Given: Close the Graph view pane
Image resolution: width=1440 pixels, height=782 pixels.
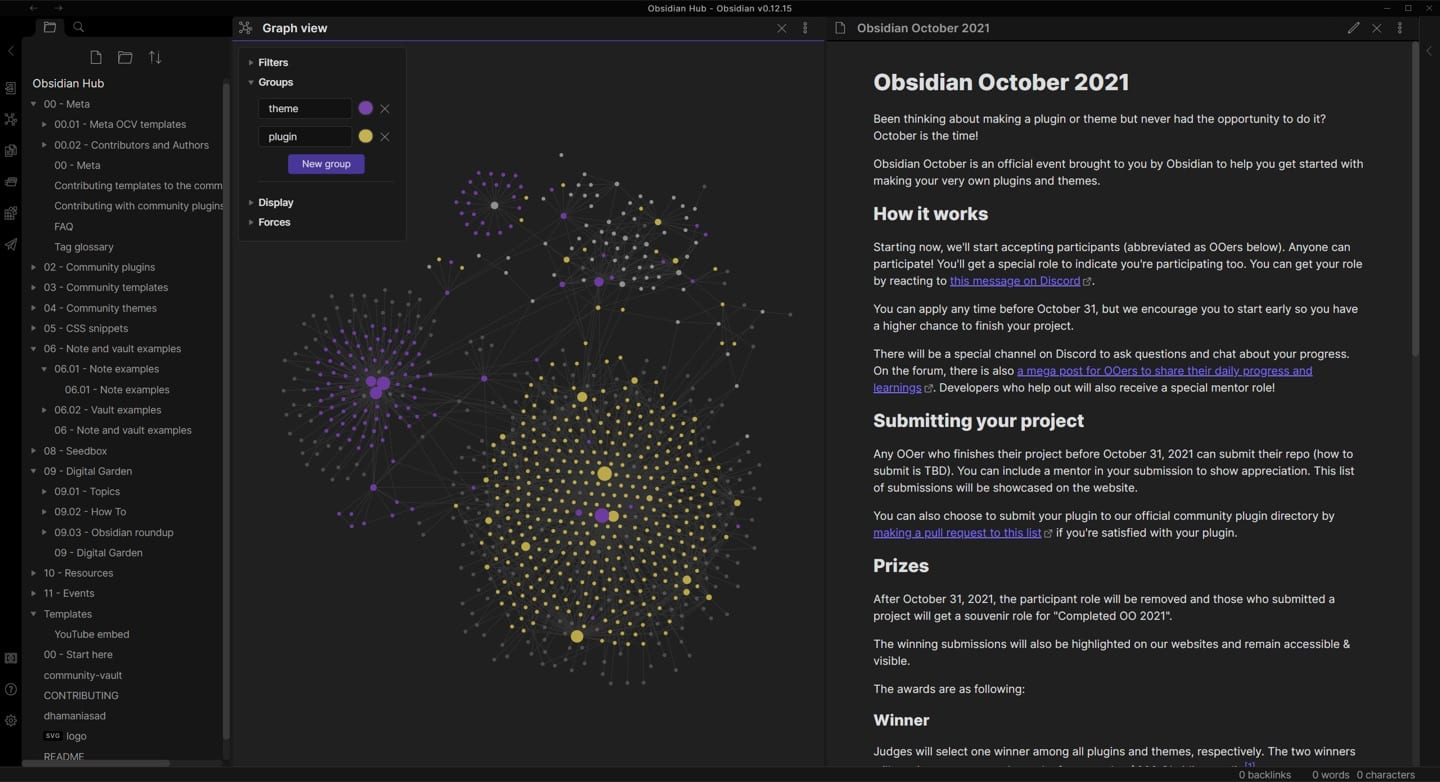Looking at the screenshot, I should [782, 28].
